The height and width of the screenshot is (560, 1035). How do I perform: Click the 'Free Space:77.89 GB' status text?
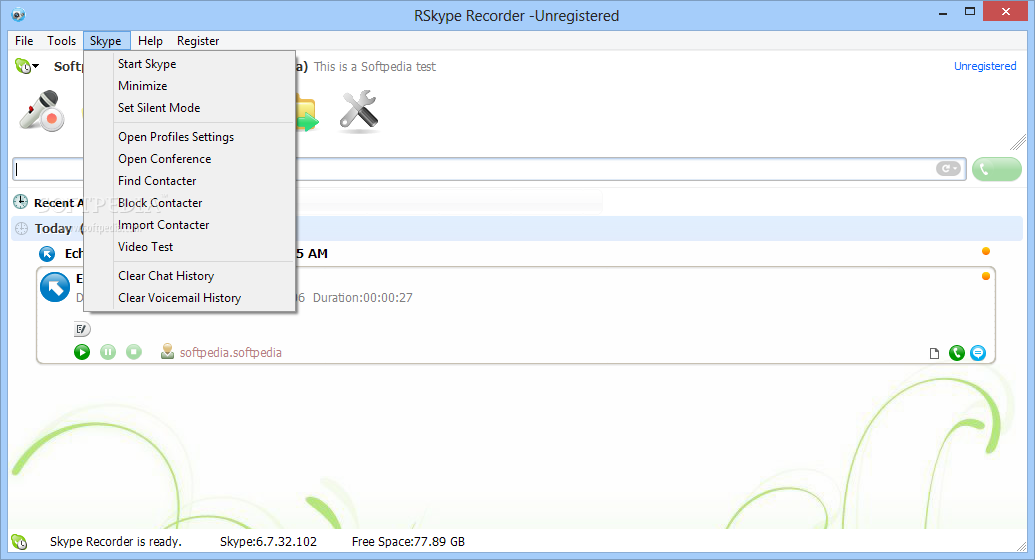[408, 542]
